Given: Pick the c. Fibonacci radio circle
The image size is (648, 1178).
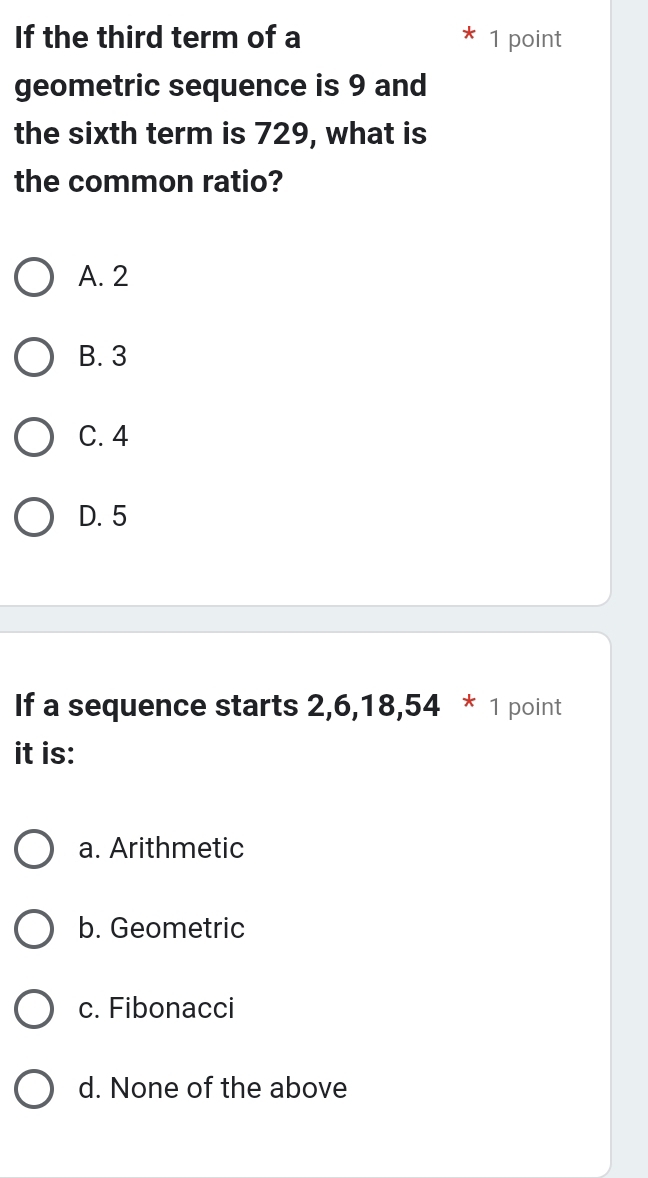Looking at the screenshot, I should click(35, 1010).
